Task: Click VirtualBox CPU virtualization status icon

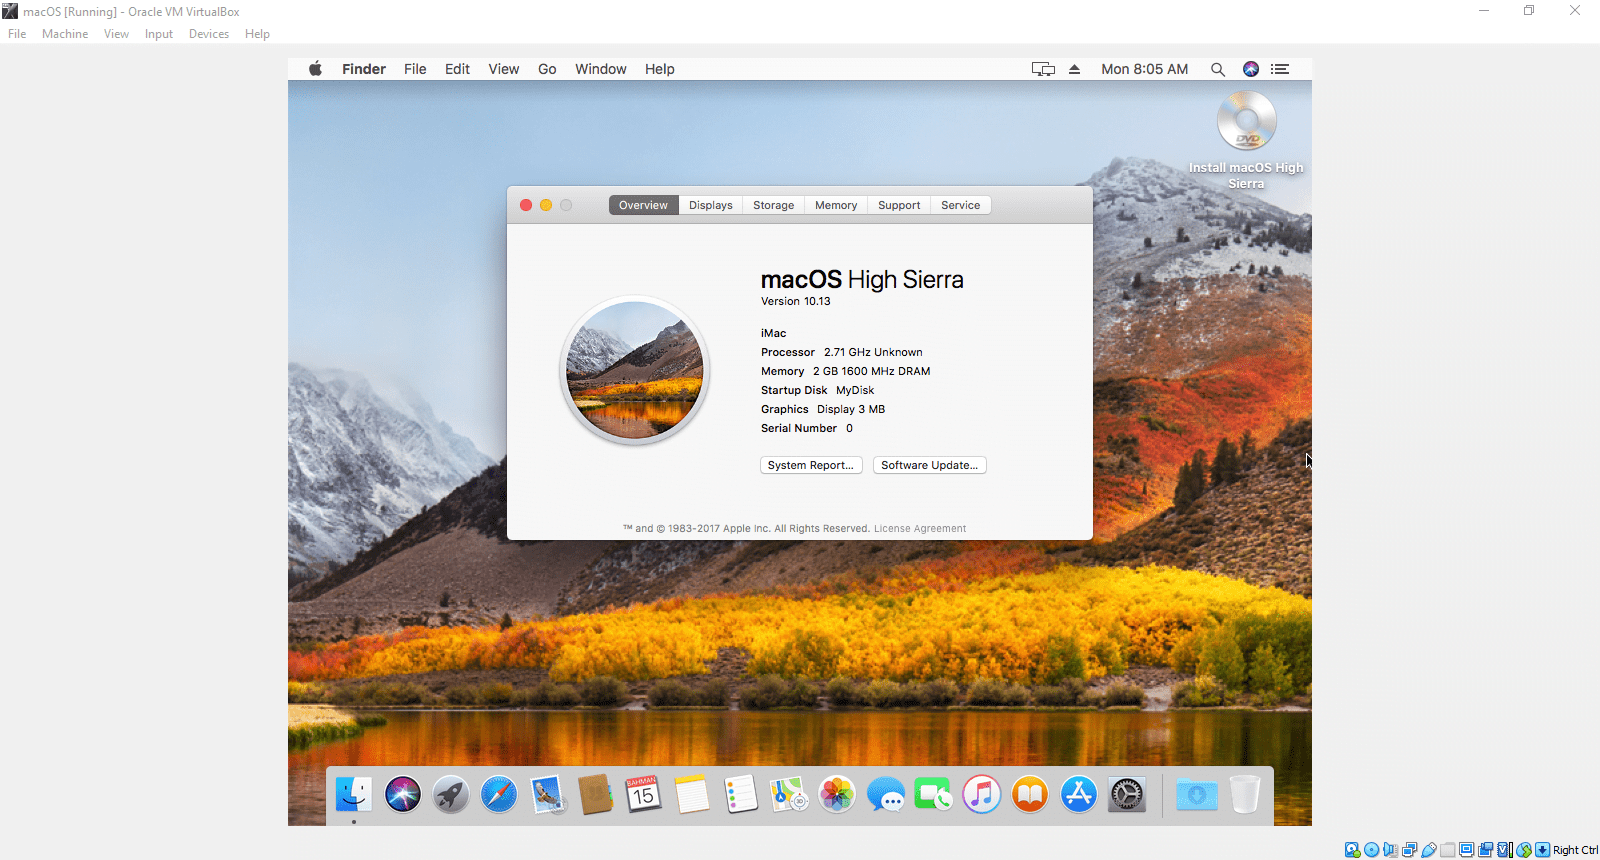Action: pos(1505,850)
